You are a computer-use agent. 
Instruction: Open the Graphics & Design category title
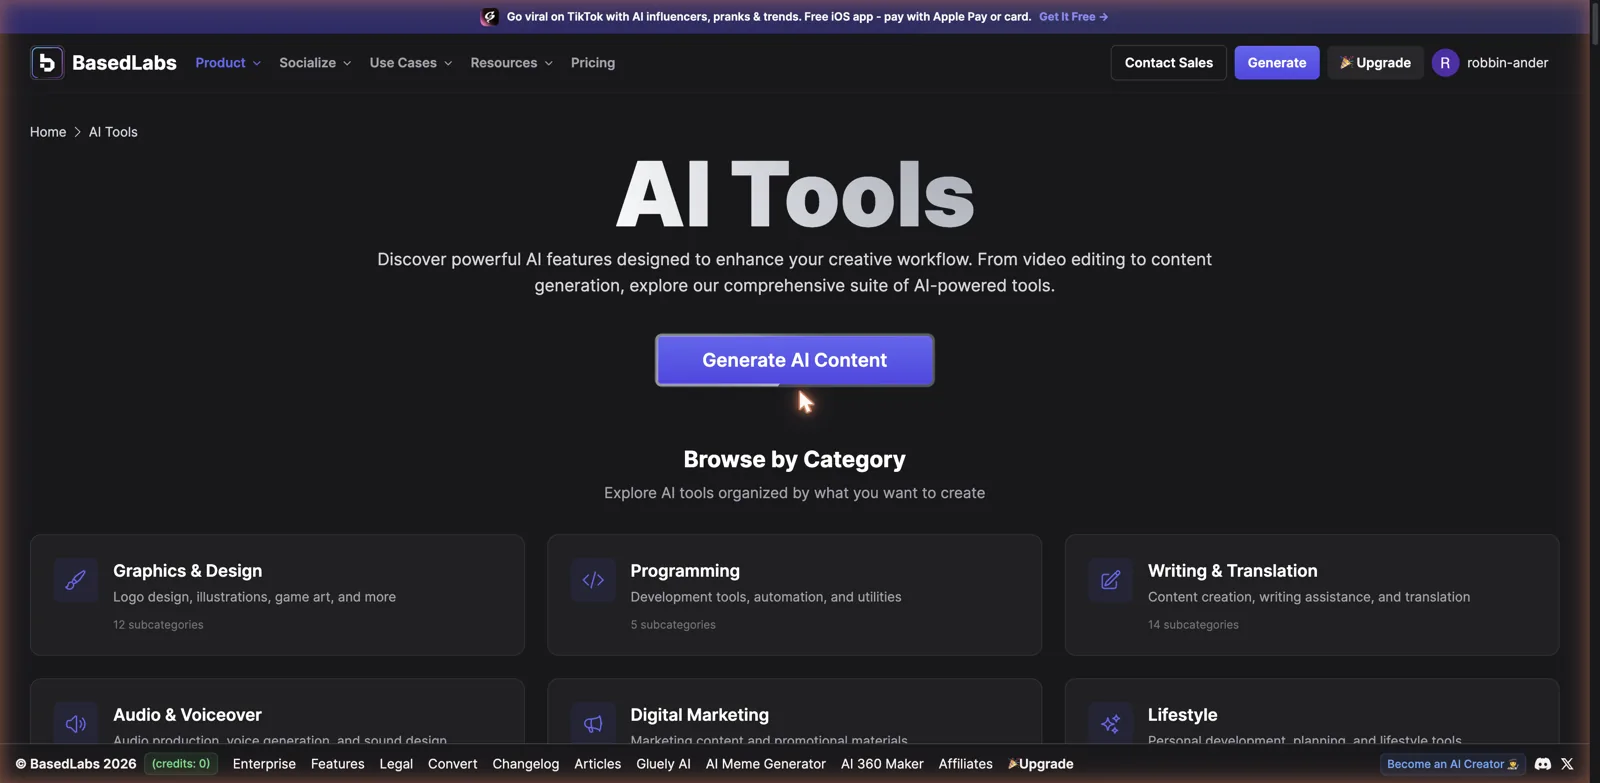tap(188, 571)
